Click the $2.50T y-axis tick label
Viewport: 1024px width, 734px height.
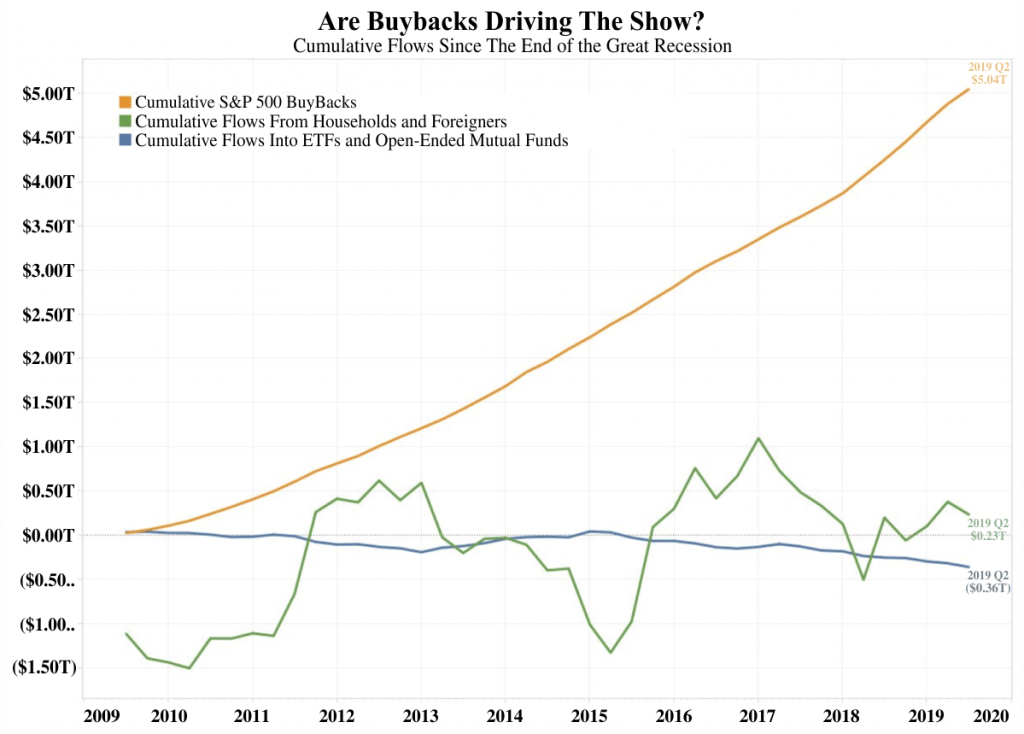click(x=48, y=315)
